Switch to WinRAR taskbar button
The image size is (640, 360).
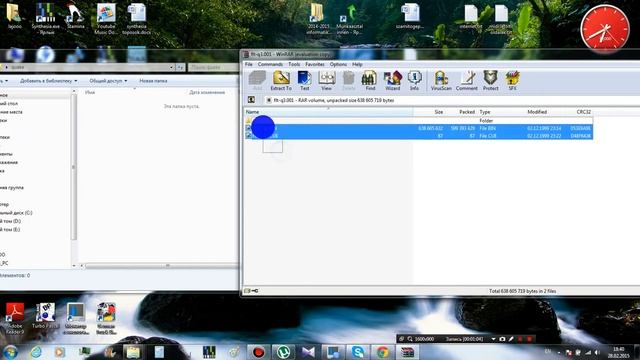(407, 352)
